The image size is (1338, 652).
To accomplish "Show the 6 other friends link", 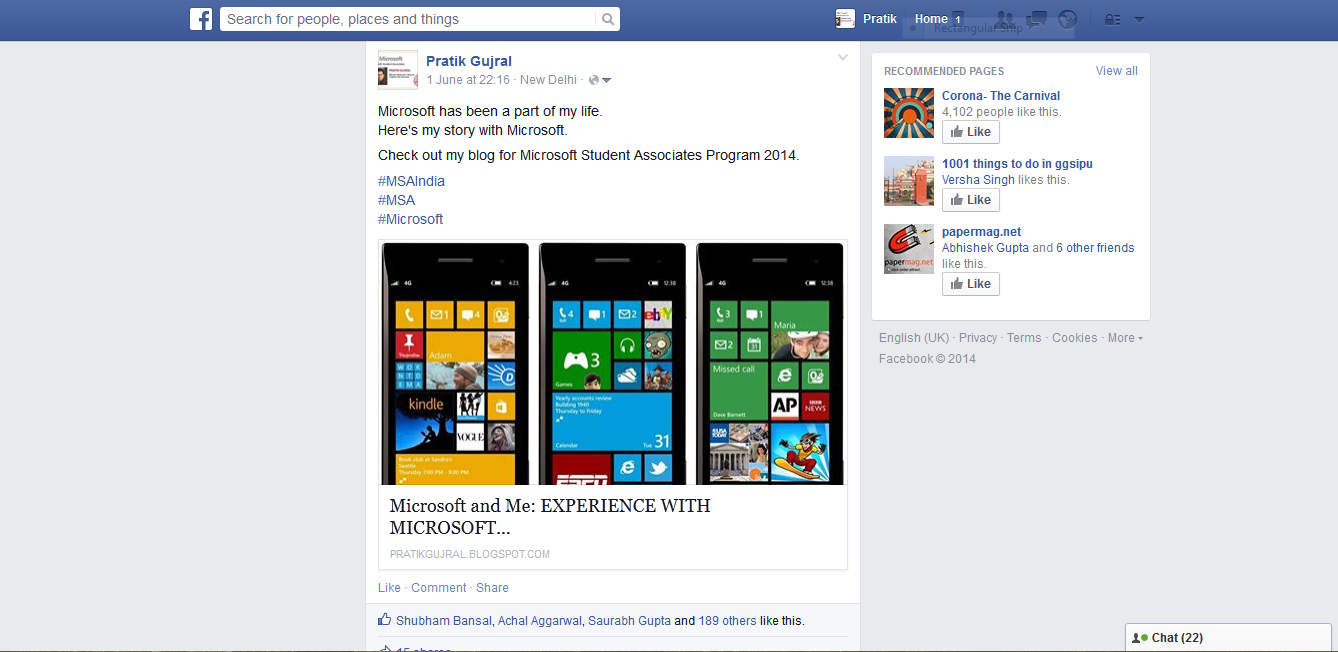I will coord(1095,248).
